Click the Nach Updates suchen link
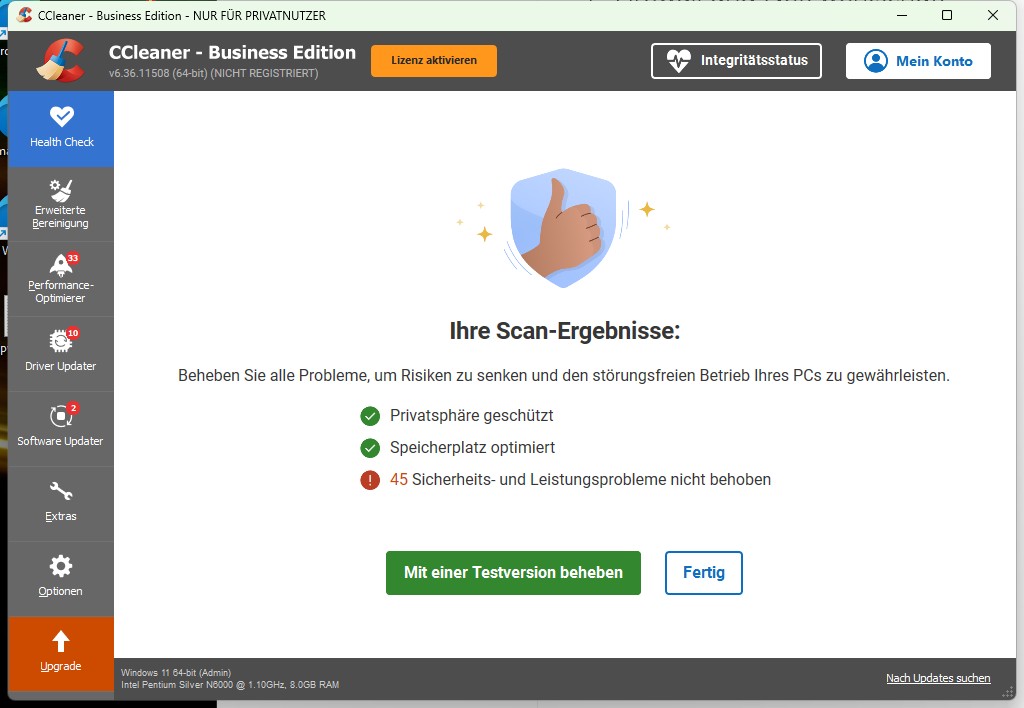The width and height of the screenshot is (1024, 708). coord(938,678)
